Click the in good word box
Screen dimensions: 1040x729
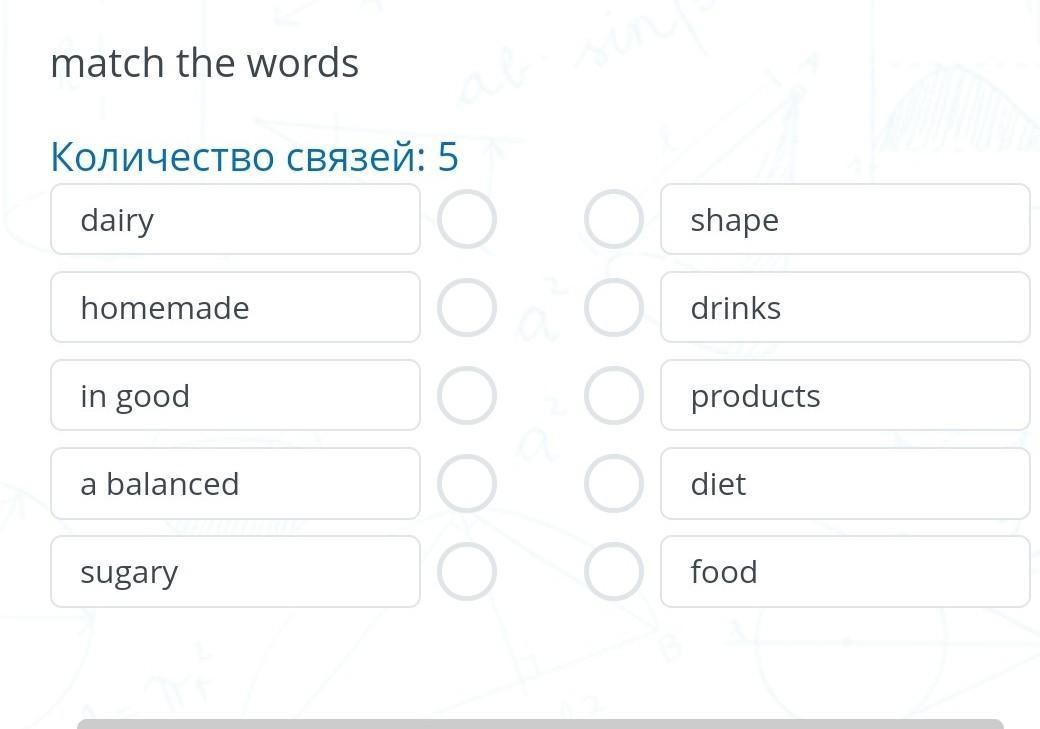235,395
